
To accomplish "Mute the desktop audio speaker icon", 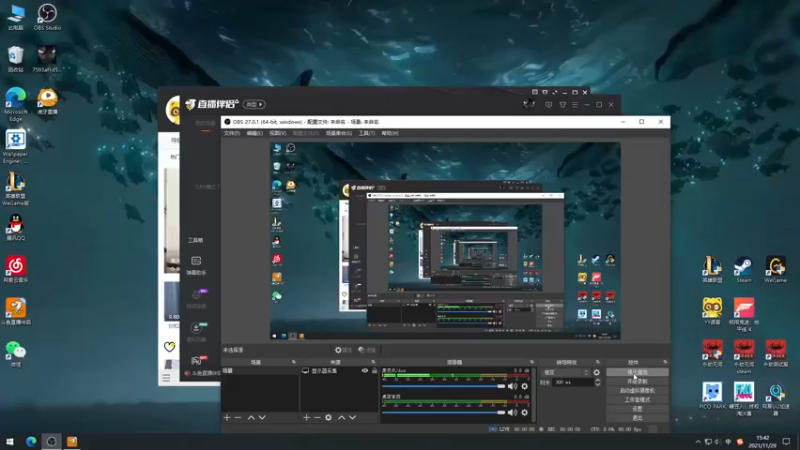I will (512, 412).
